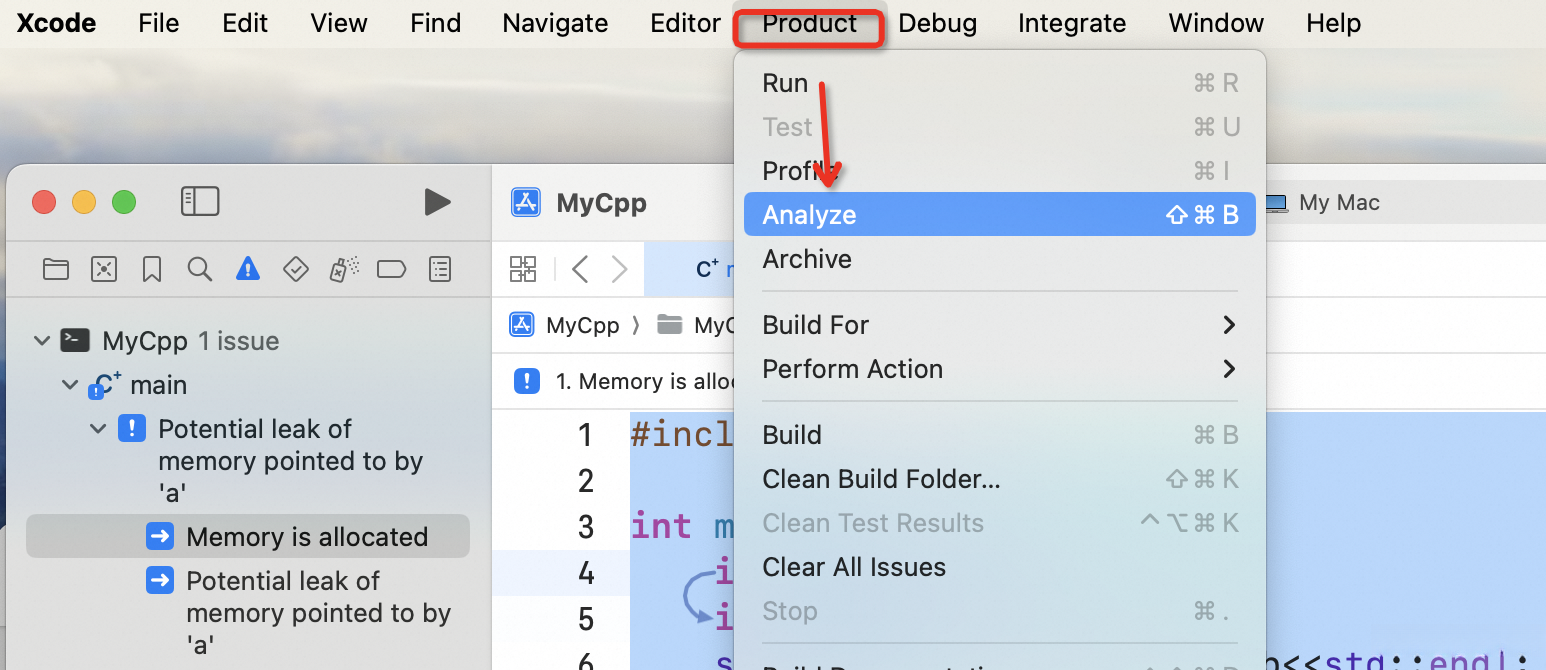Open the Project navigator folder icon
Viewport: 1546px width, 670px height.
tap(56, 269)
